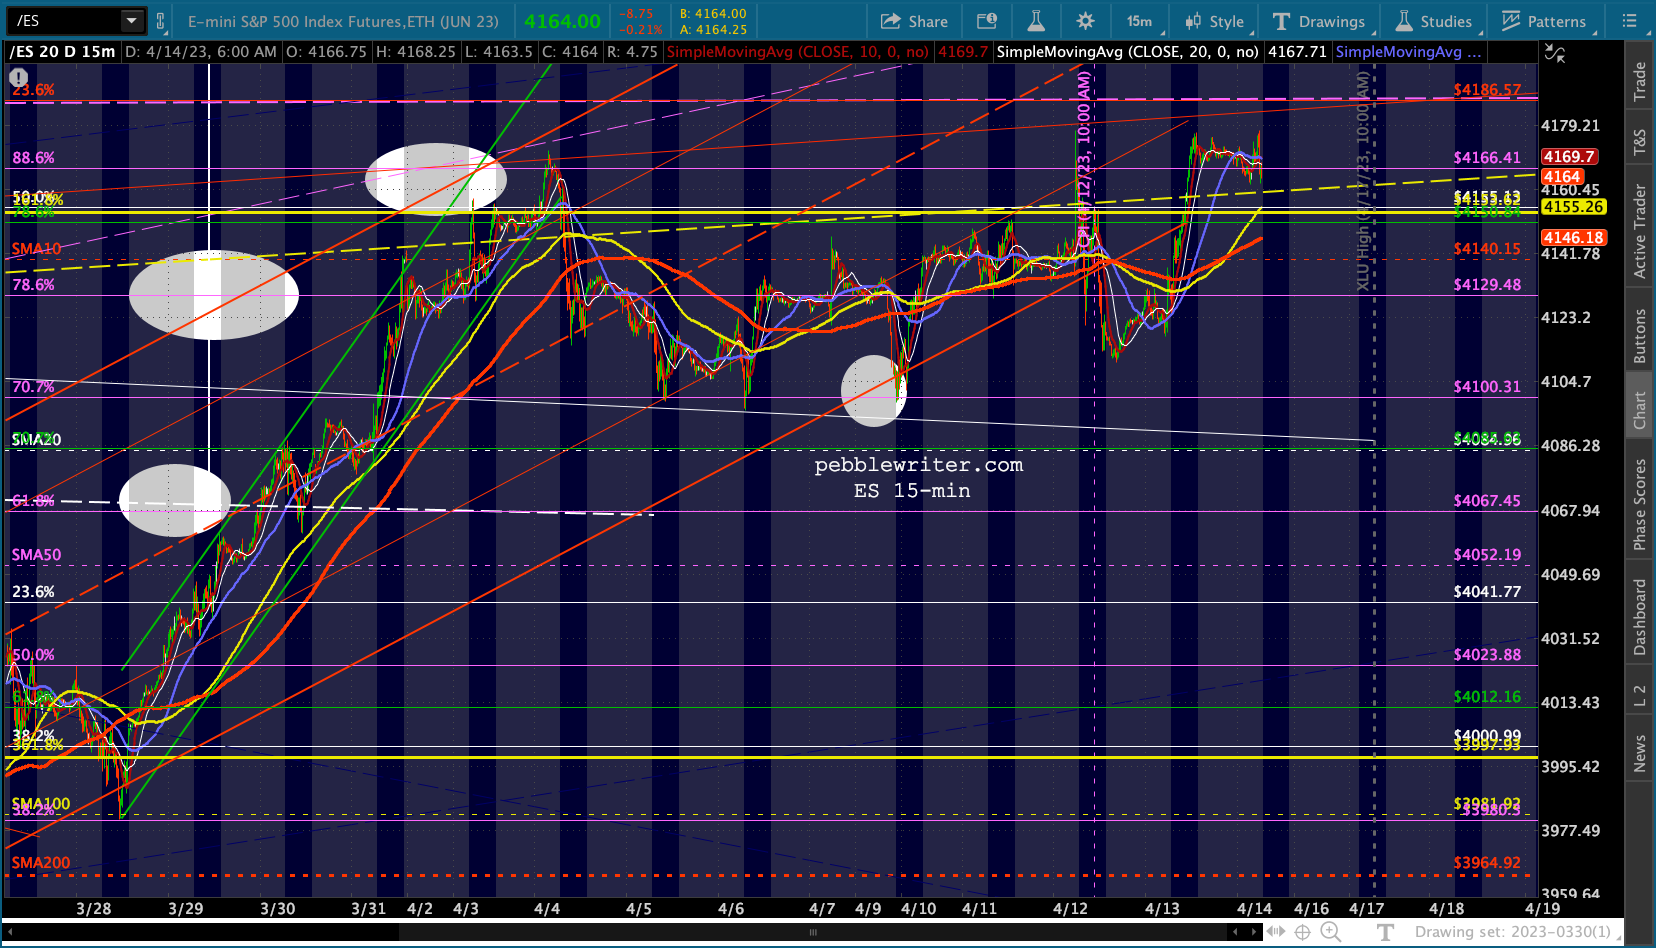Click the 3/28 date on time axis
The image size is (1656, 948).
point(94,909)
